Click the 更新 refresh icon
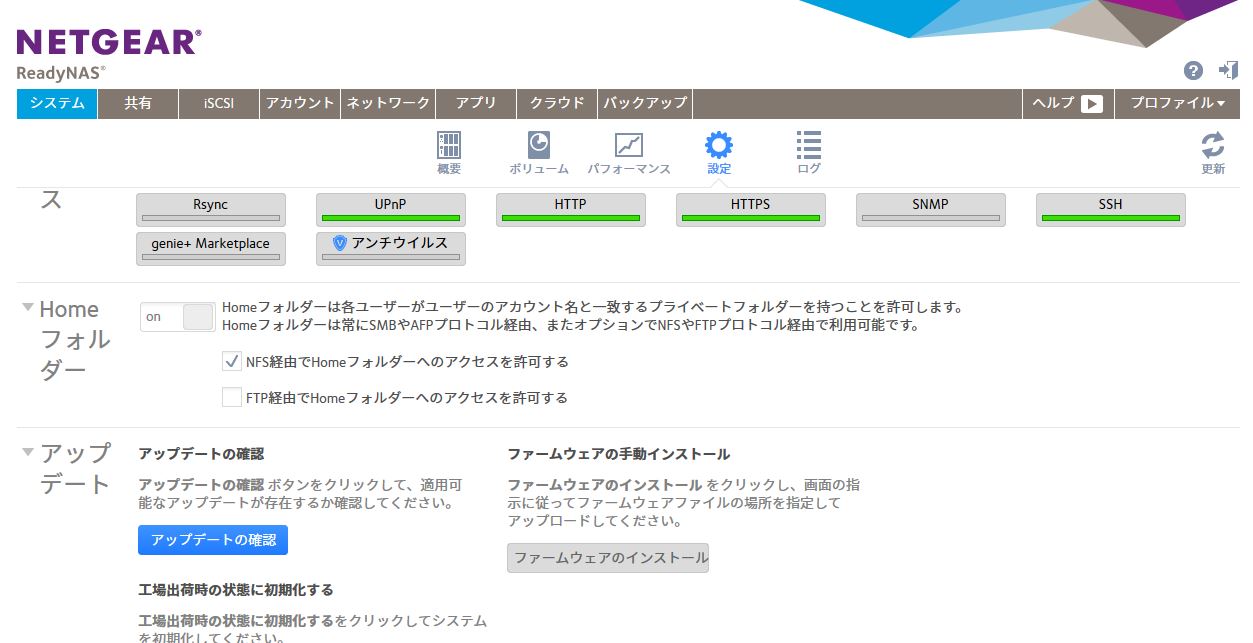The width and height of the screenshot is (1253, 643). (x=1212, y=146)
